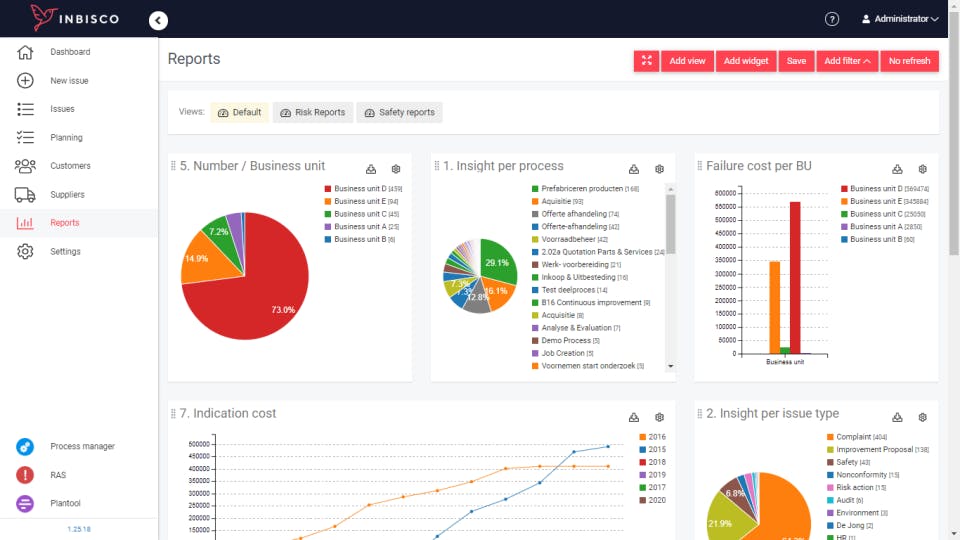Viewport: 960px width, 540px height.
Task: Toggle the 2015 series in Indication cost
Action: coord(652,449)
